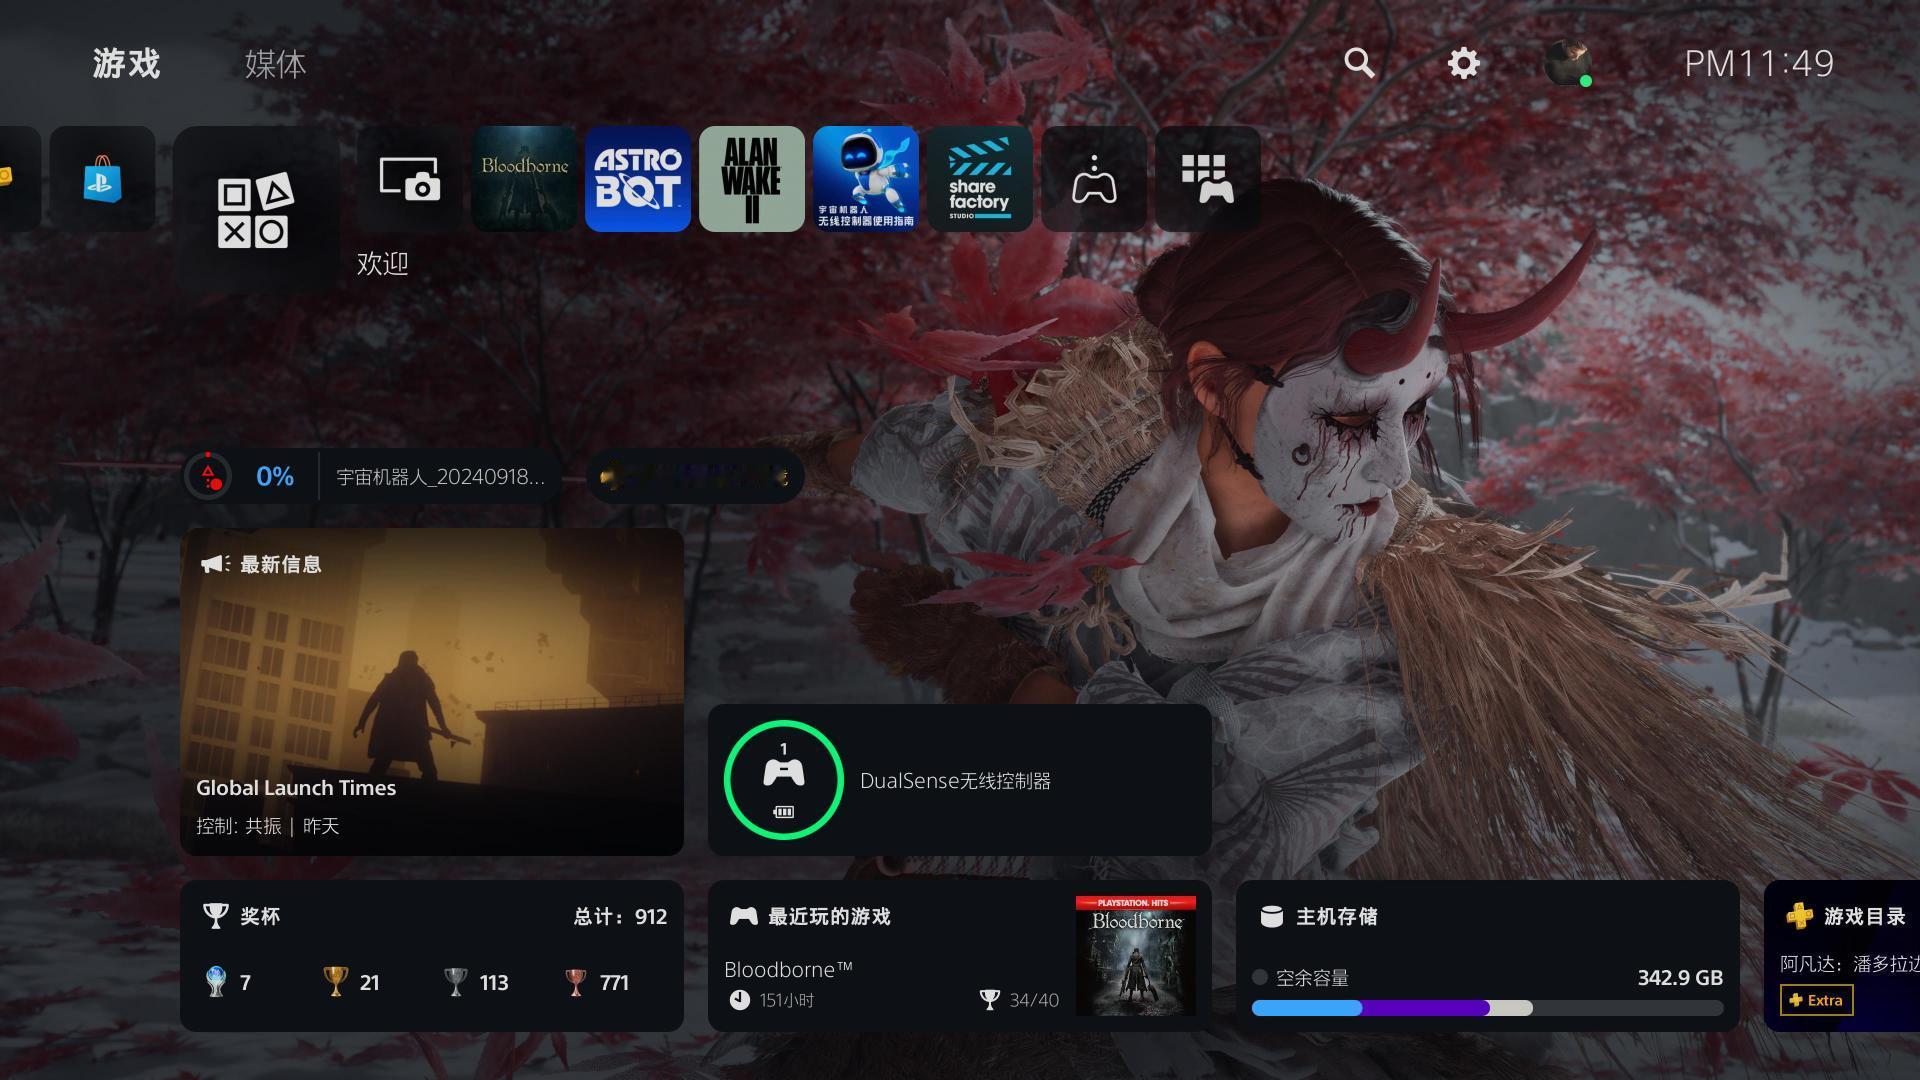Open the Share Factory Studio app
The image size is (1920, 1080).
[x=980, y=179]
